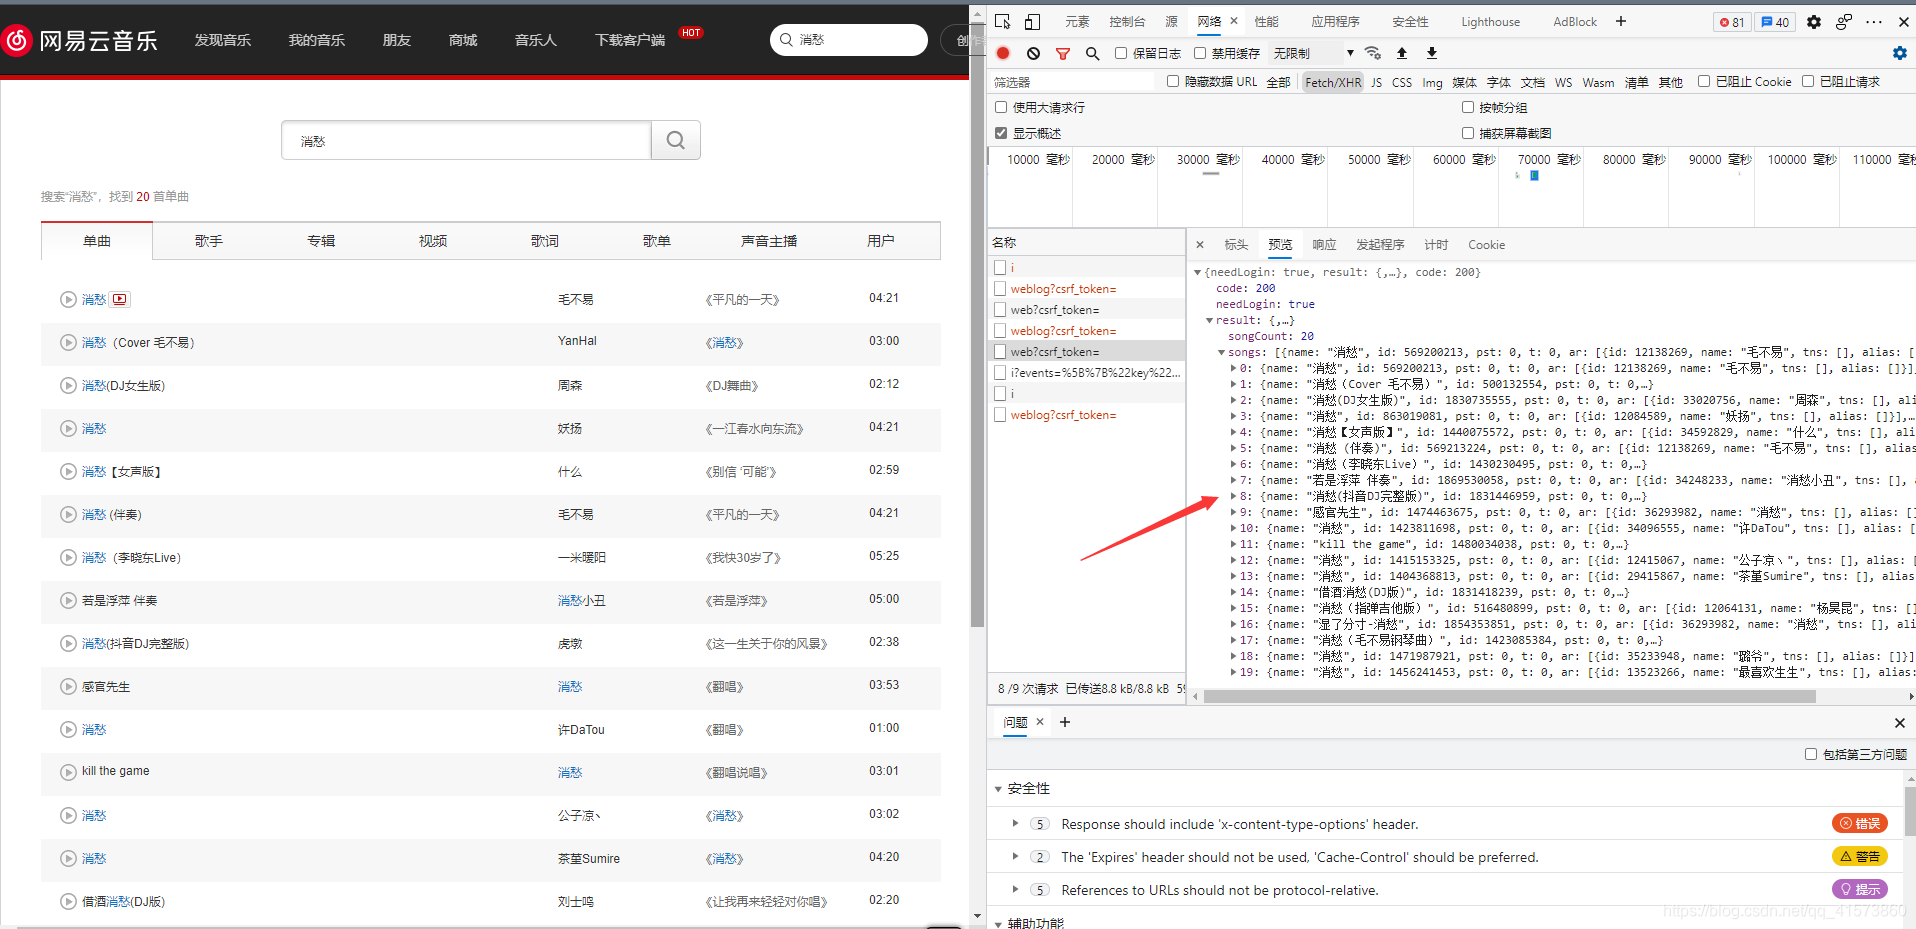Image resolution: width=1916 pixels, height=929 pixels.
Task: Open Network settings blue gear icon
Action: pos(1900,53)
